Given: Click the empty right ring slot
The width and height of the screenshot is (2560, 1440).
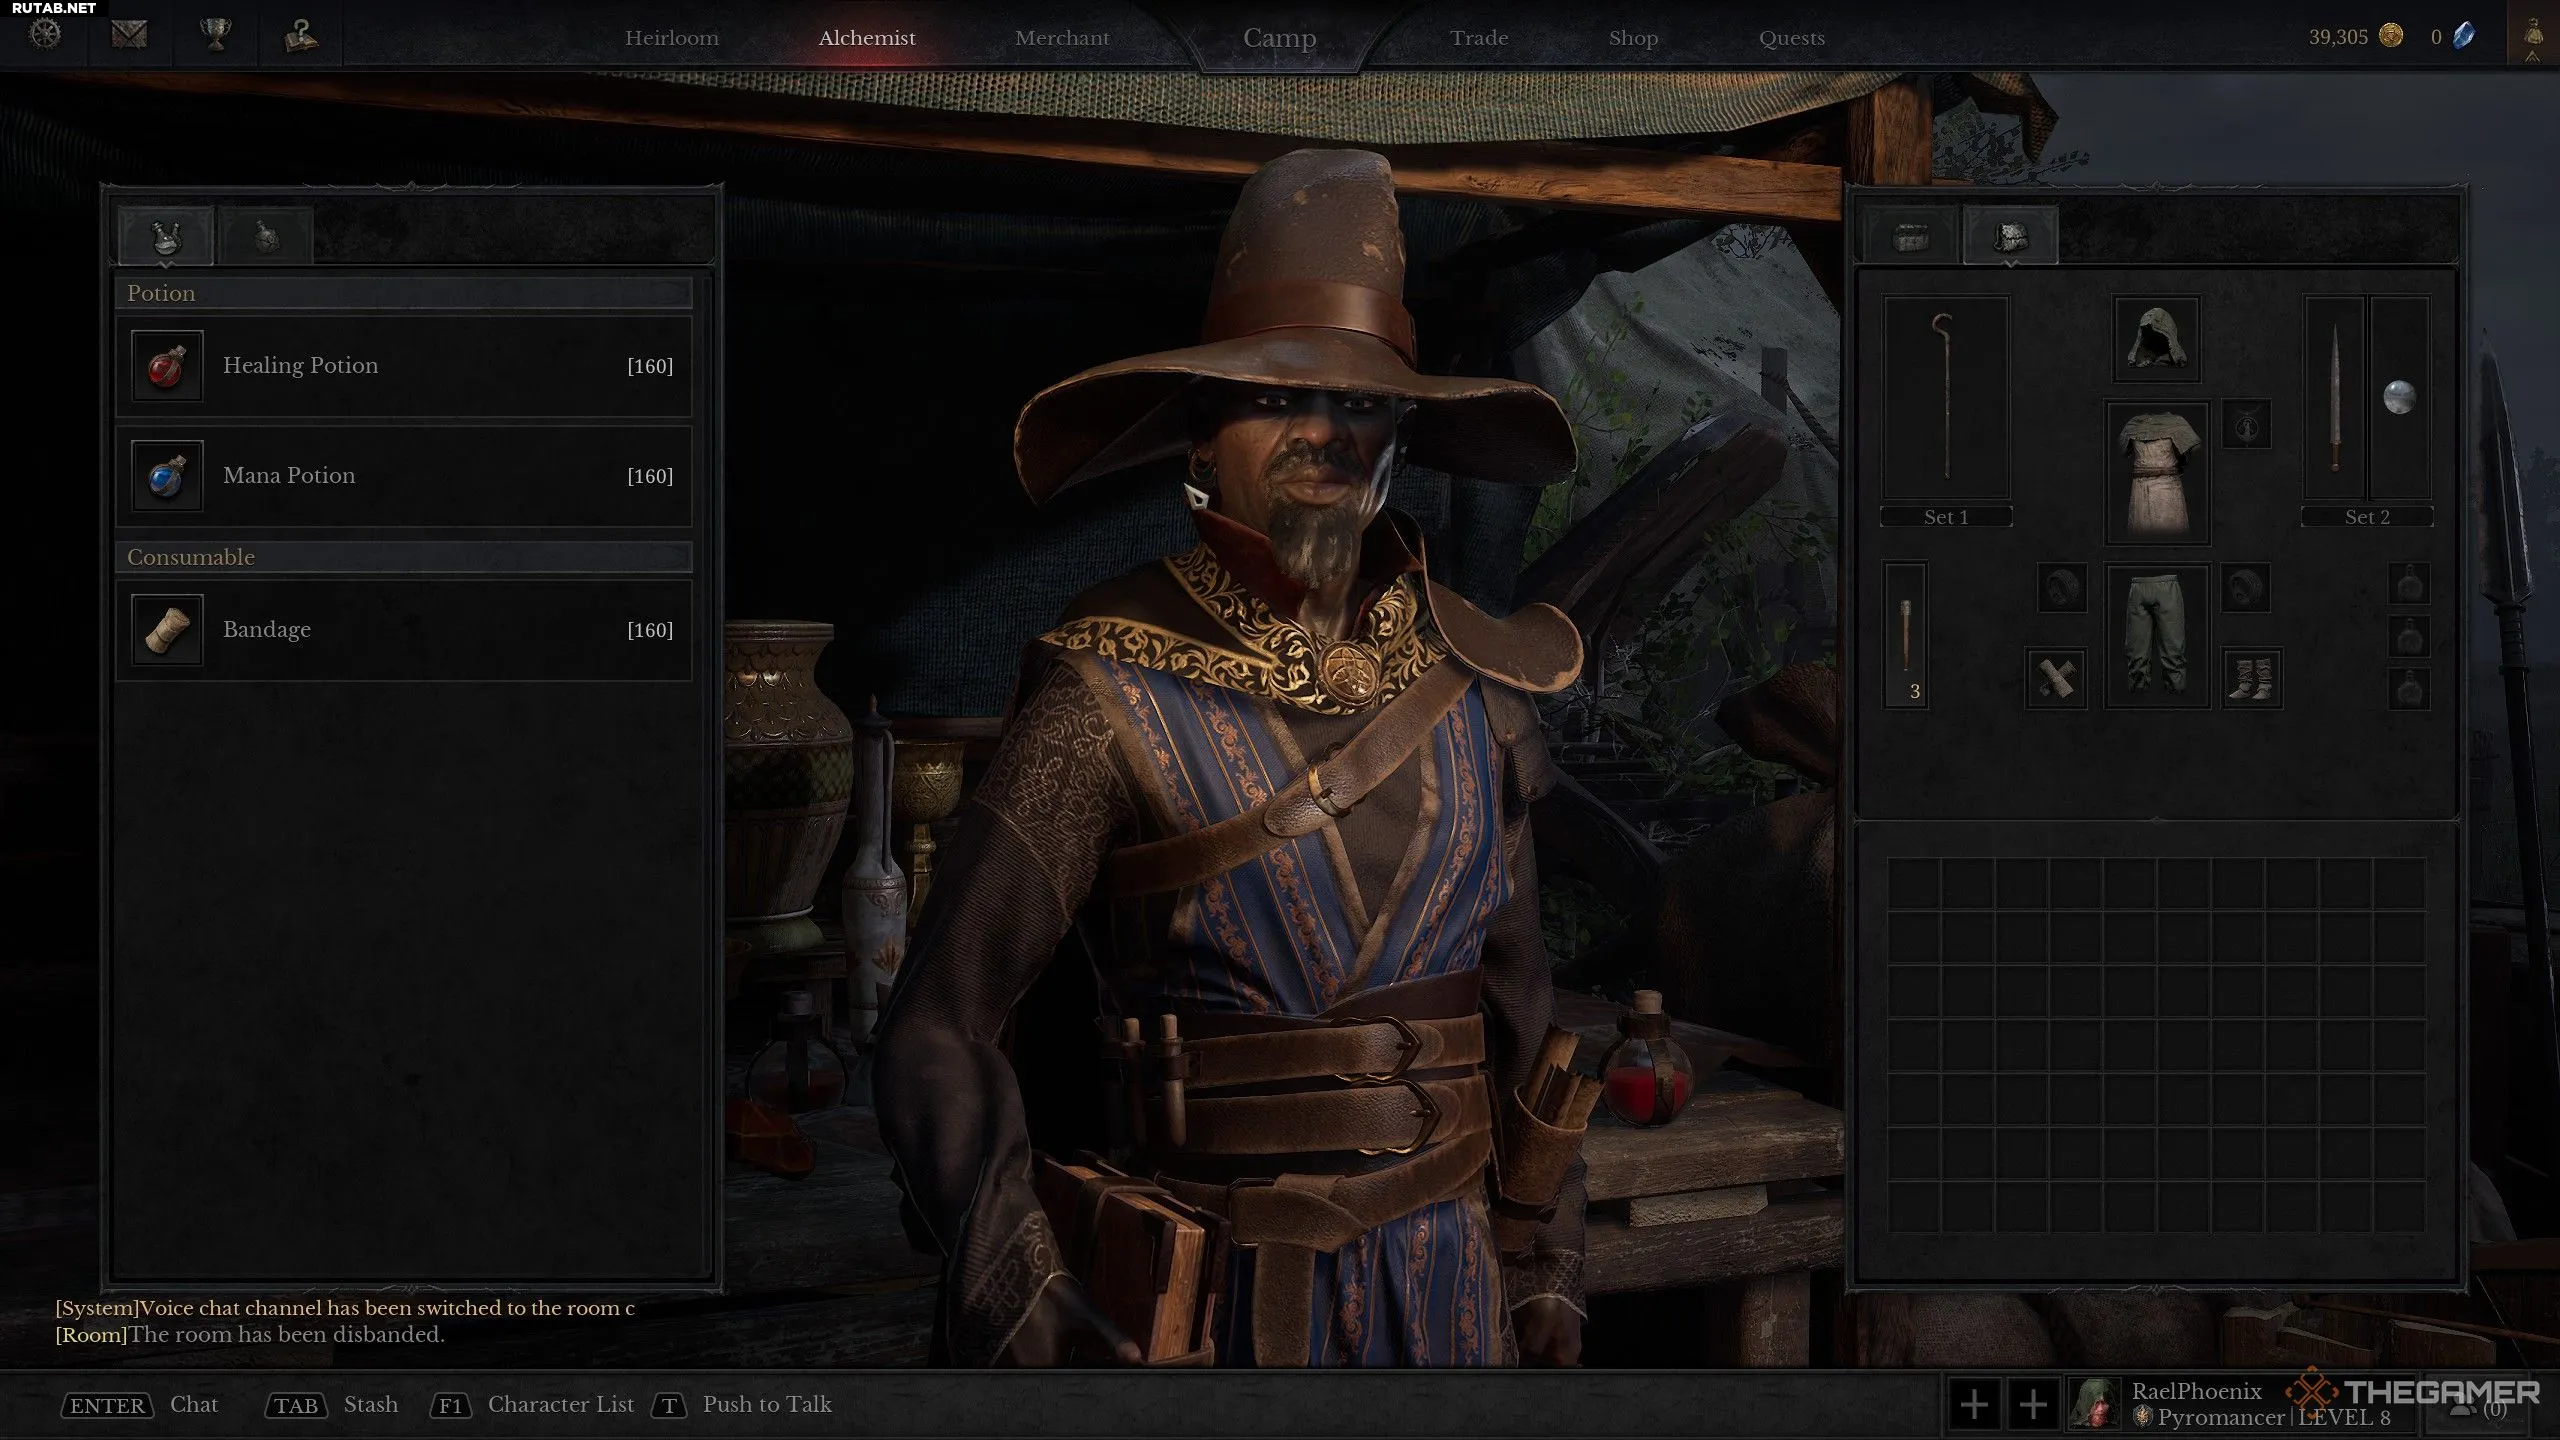Looking at the screenshot, I should (x=2245, y=587).
